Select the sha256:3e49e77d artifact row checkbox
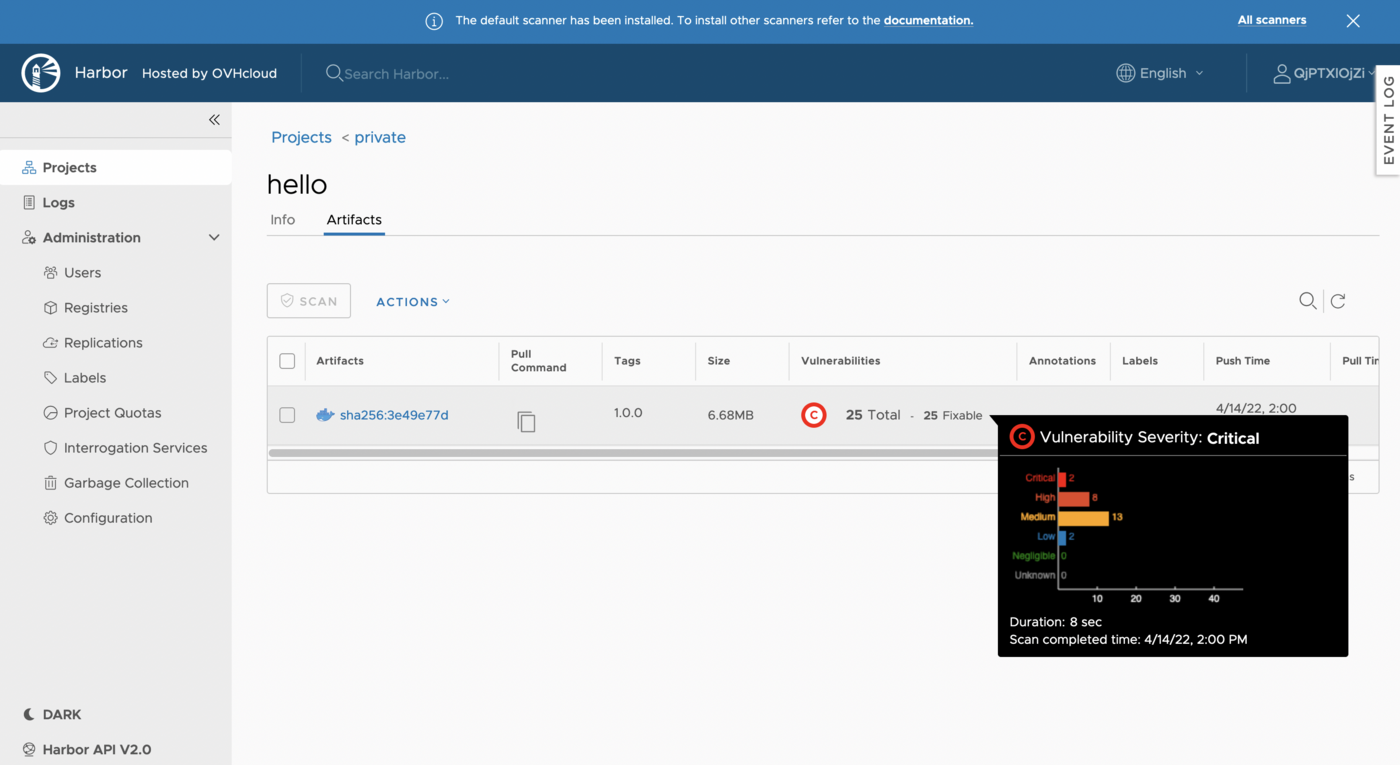The image size is (1400, 765). tap(287, 414)
